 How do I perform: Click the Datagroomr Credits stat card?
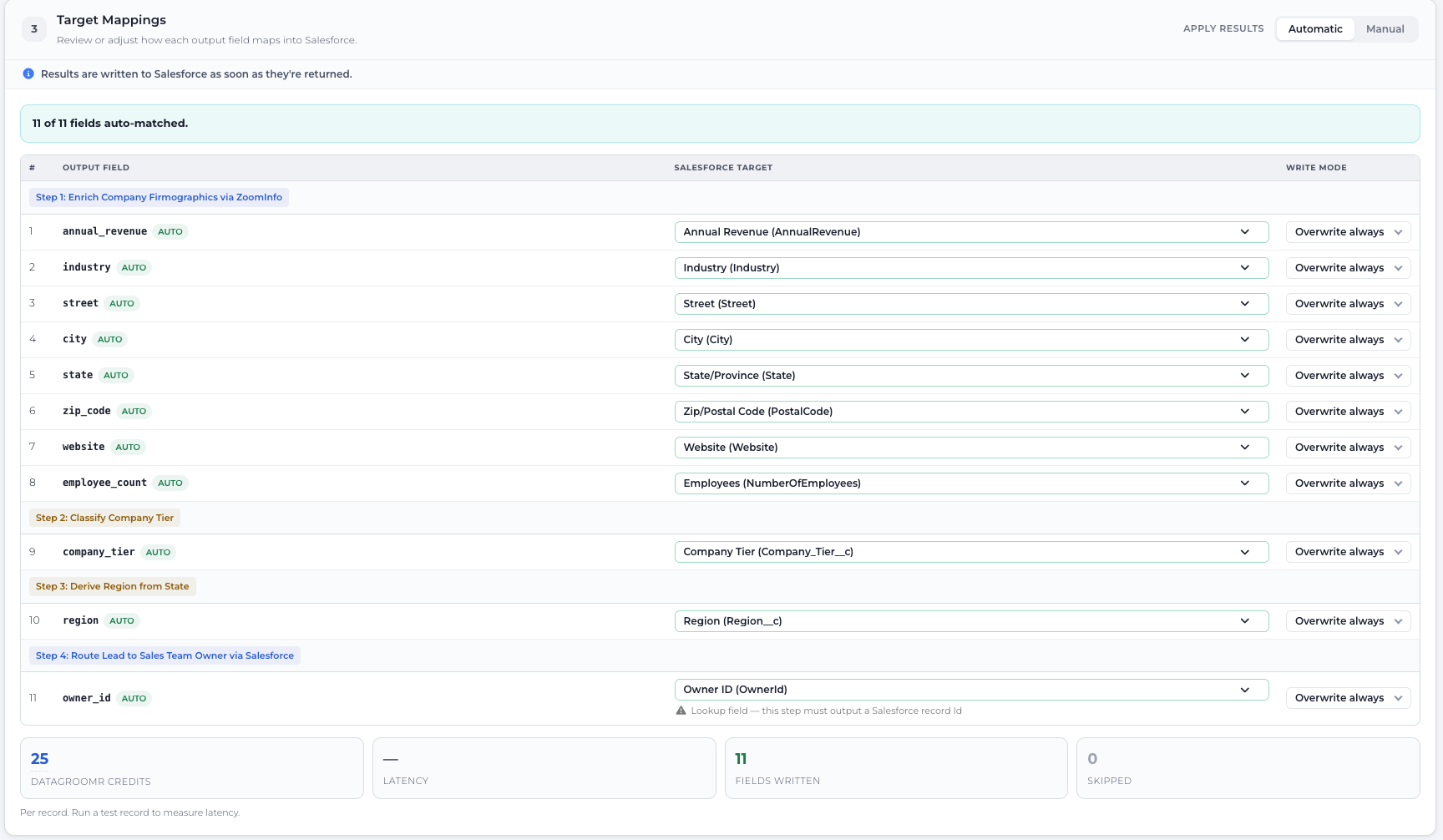192,768
